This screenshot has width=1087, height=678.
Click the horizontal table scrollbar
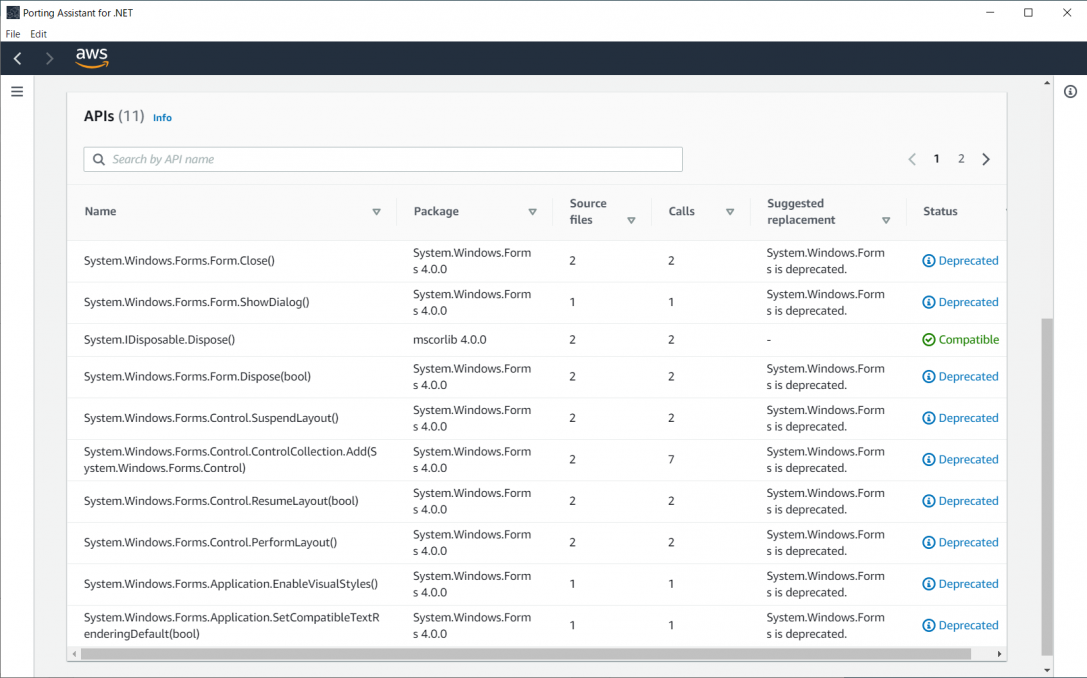525,654
